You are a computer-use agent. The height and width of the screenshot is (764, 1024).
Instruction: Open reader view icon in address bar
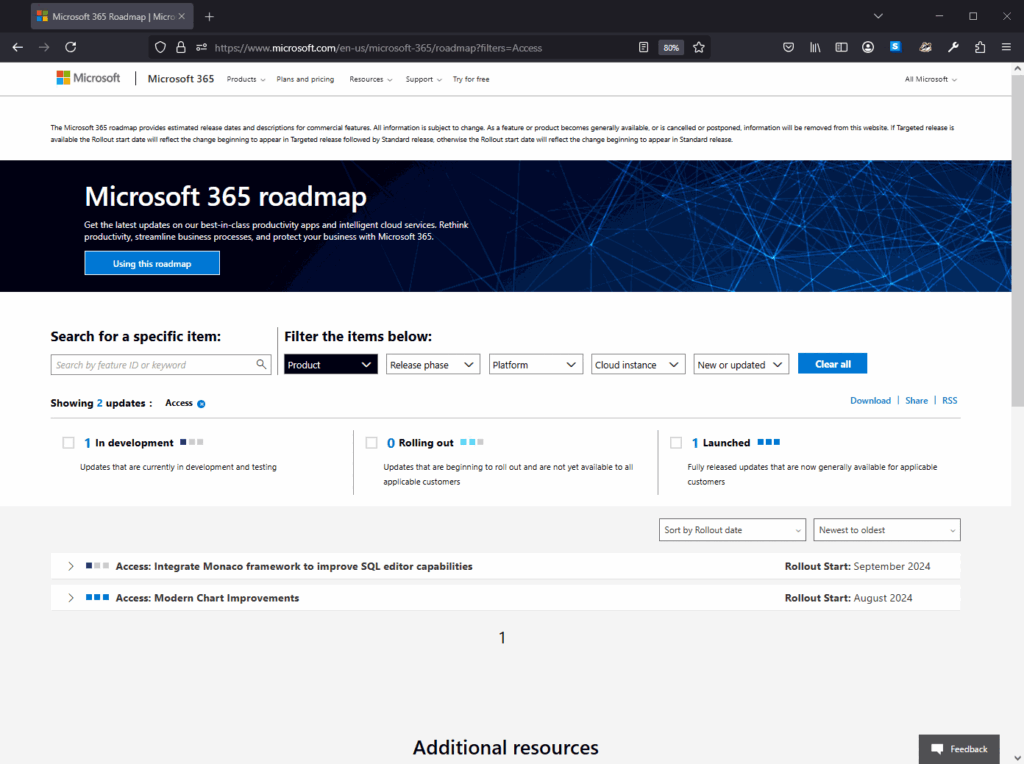click(x=643, y=47)
